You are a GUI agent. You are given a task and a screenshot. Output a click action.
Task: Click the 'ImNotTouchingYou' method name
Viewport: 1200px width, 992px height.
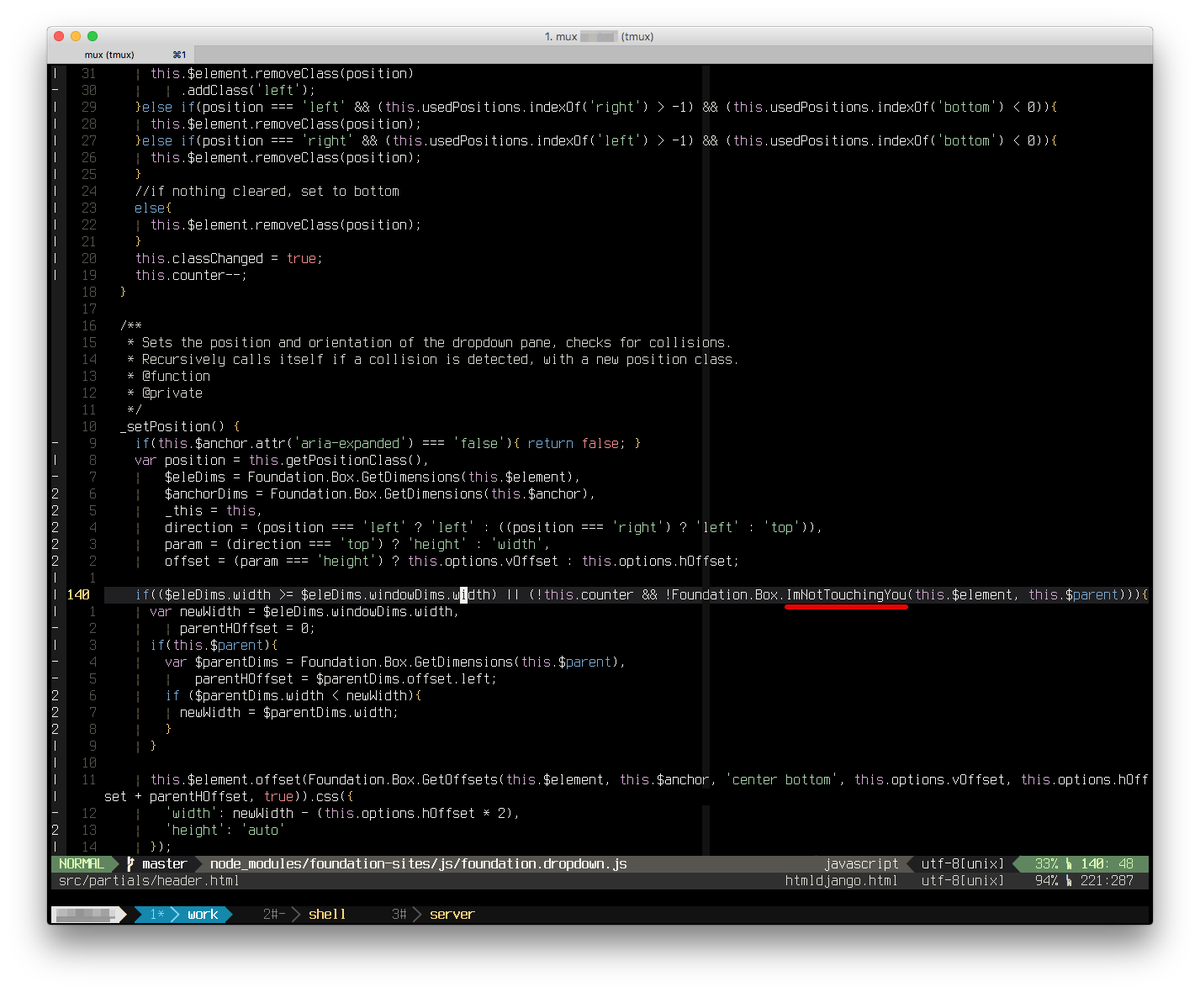click(847, 595)
